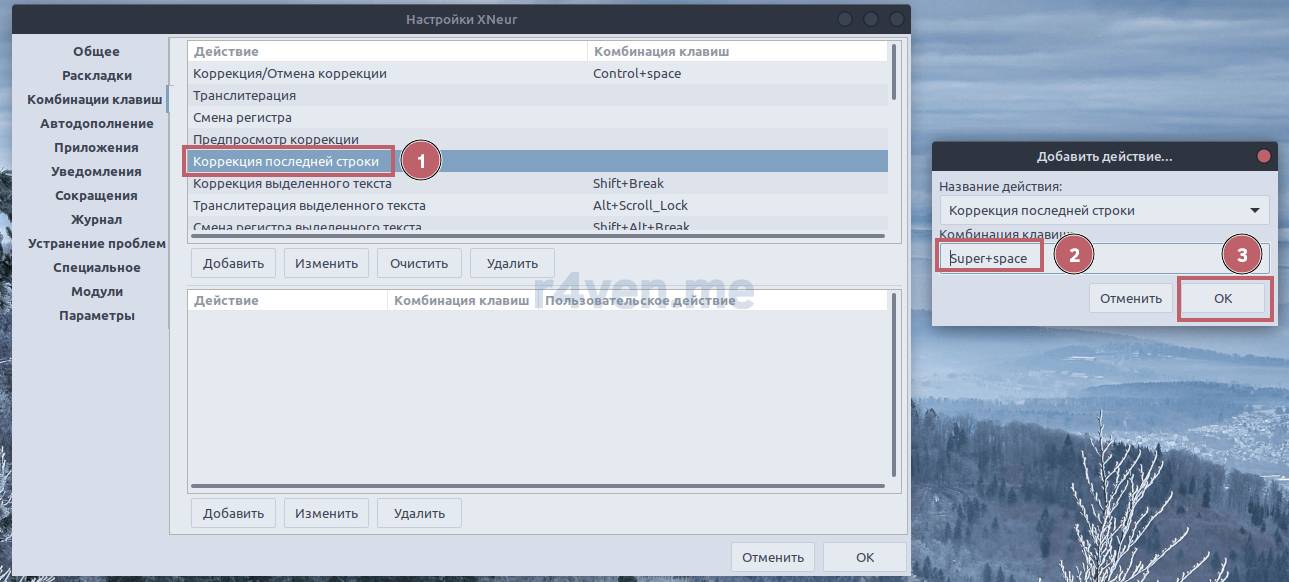This screenshot has width=1289, height=582.
Task: Select the Модули sidebar item
Action: click(x=96, y=292)
